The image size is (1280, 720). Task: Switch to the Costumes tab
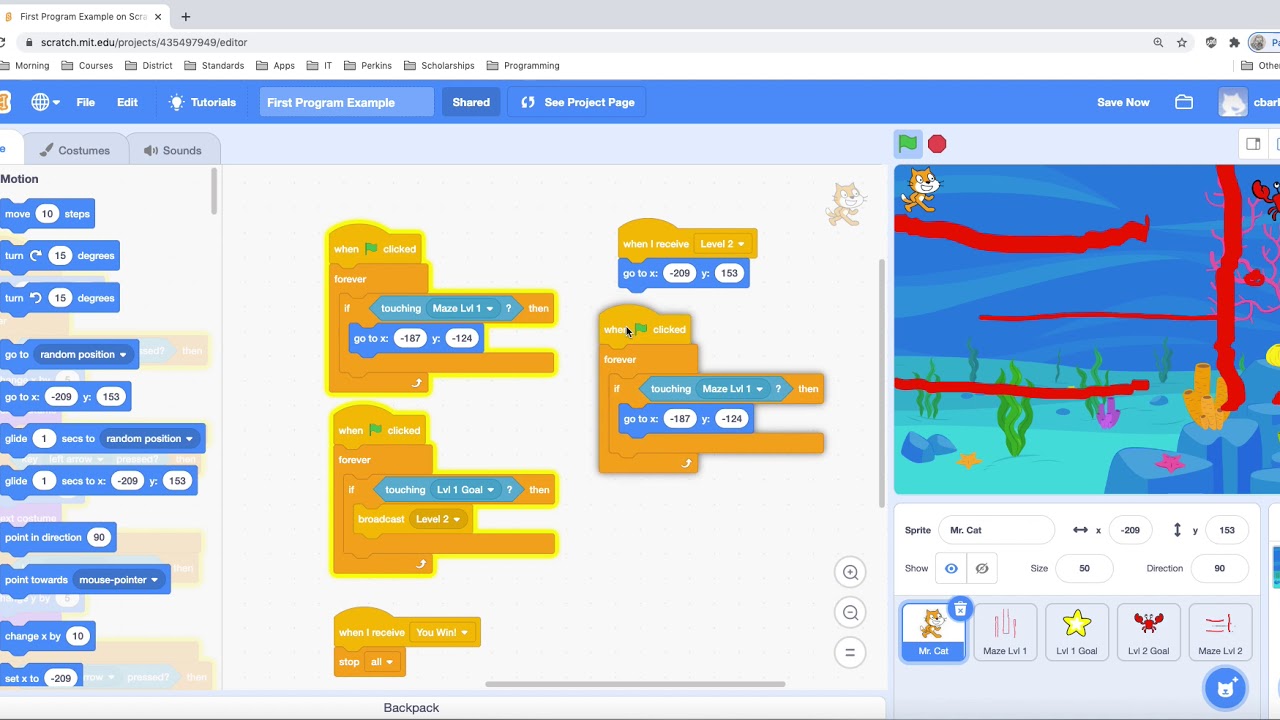[75, 150]
